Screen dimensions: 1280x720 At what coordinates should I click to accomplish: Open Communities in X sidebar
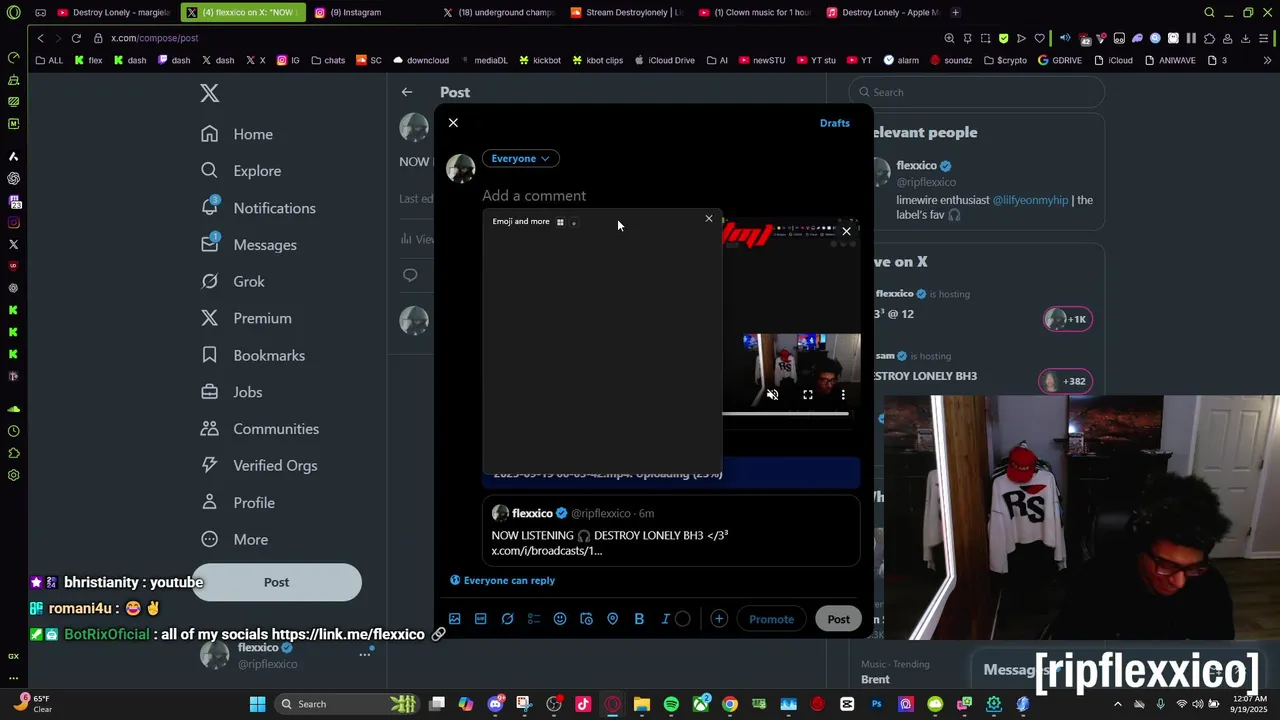(260, 429)
